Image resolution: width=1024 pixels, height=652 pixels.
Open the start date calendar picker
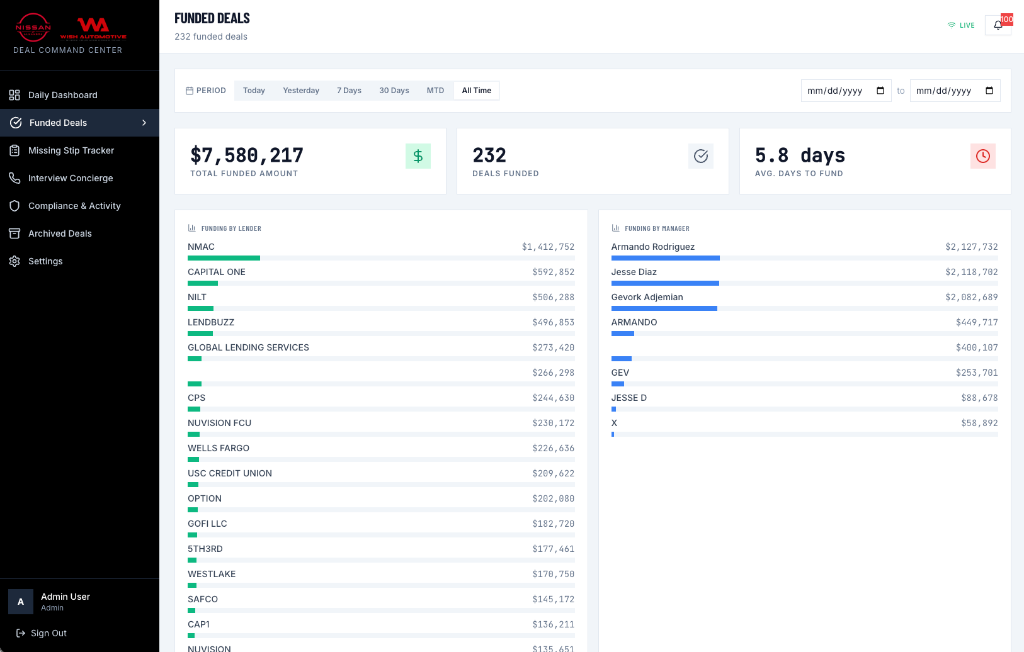click(880, 91)
